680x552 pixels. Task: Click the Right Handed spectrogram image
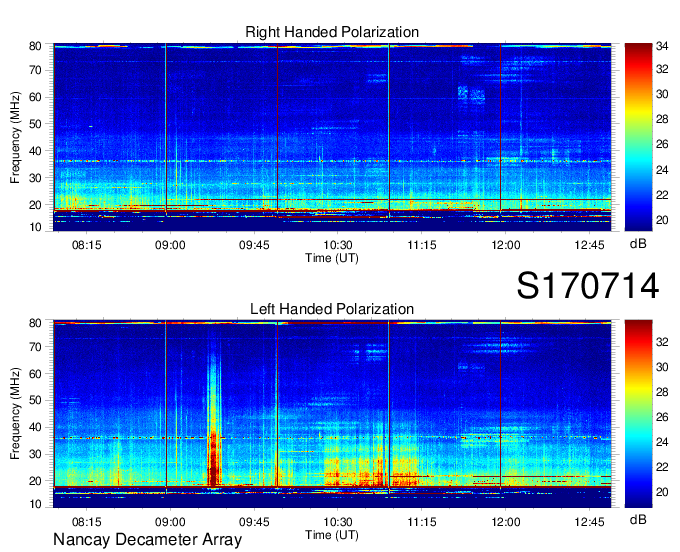[332, 137]
